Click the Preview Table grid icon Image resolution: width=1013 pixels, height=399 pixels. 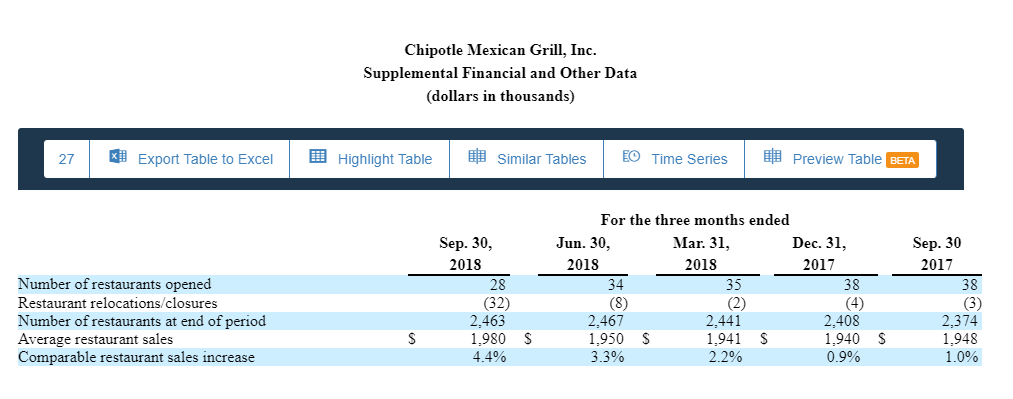772,159
